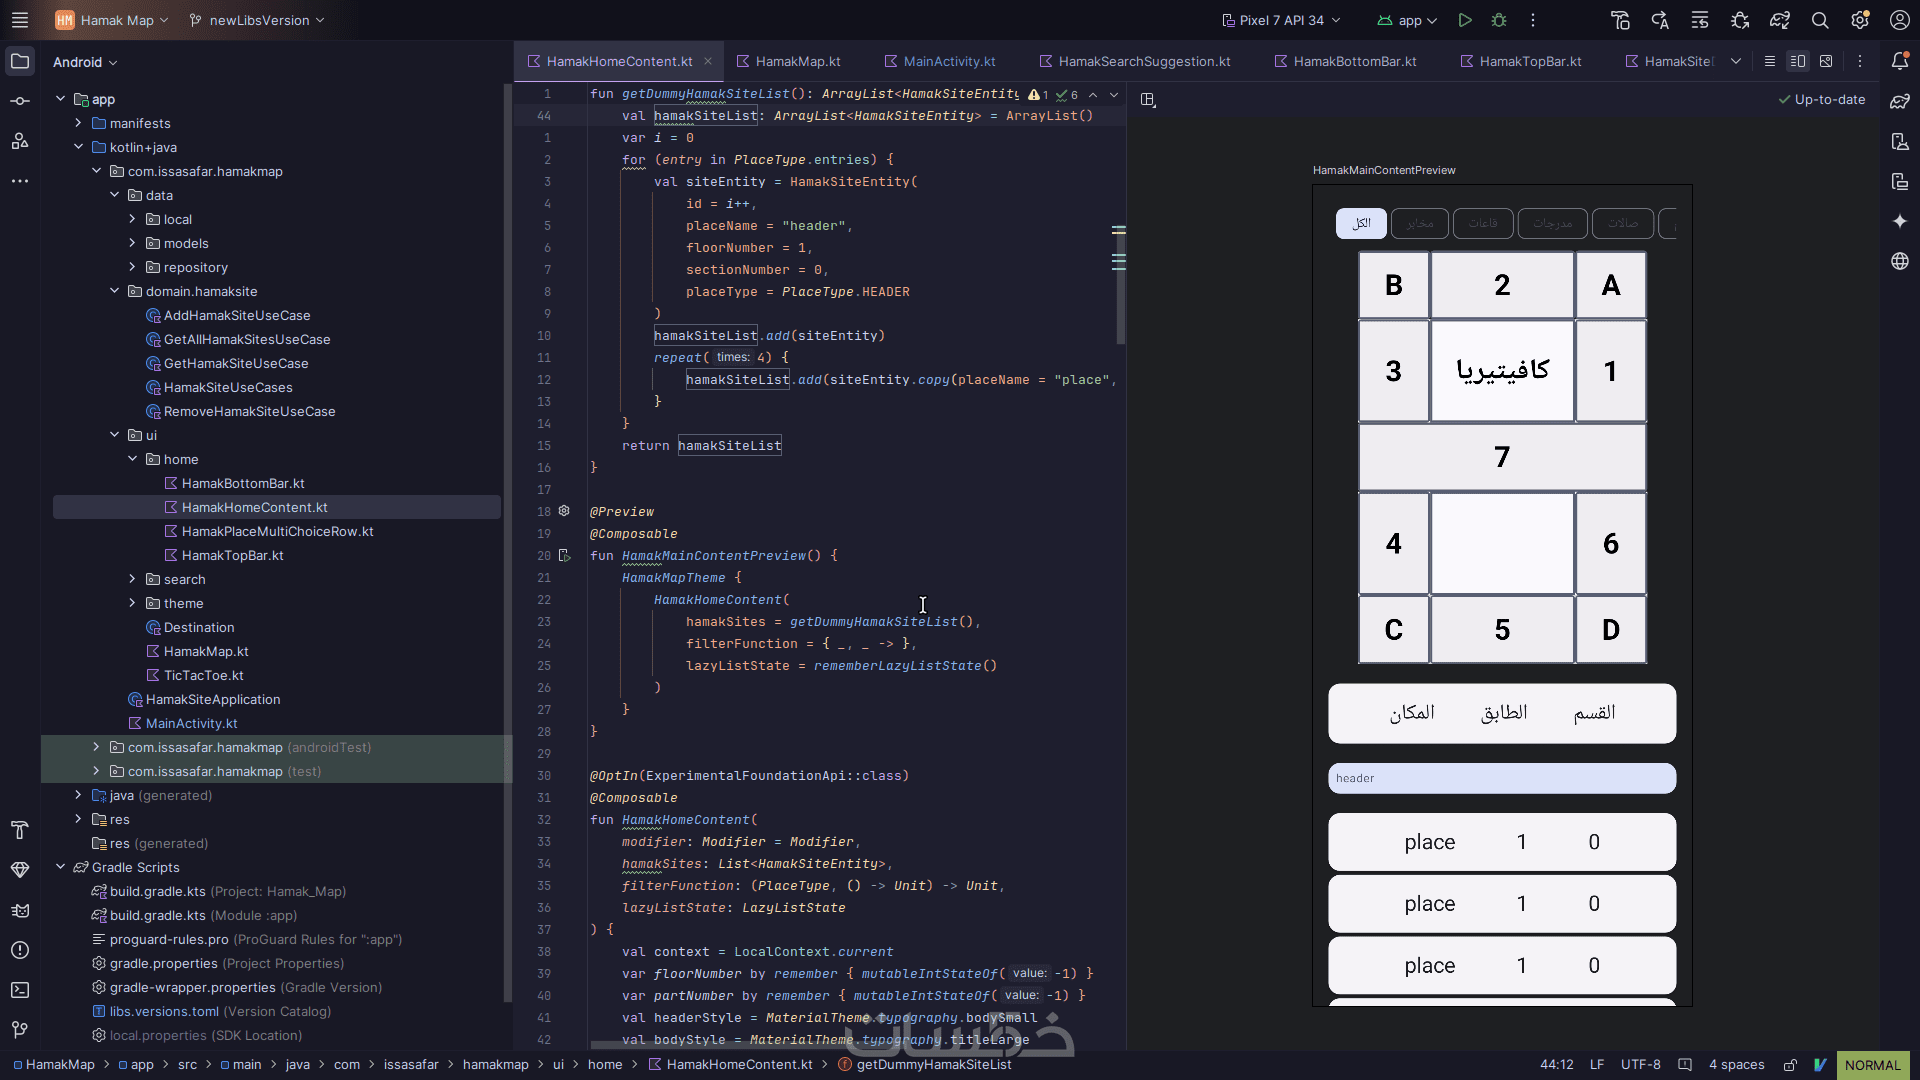Click the Up-to-date preview status

1822,99
